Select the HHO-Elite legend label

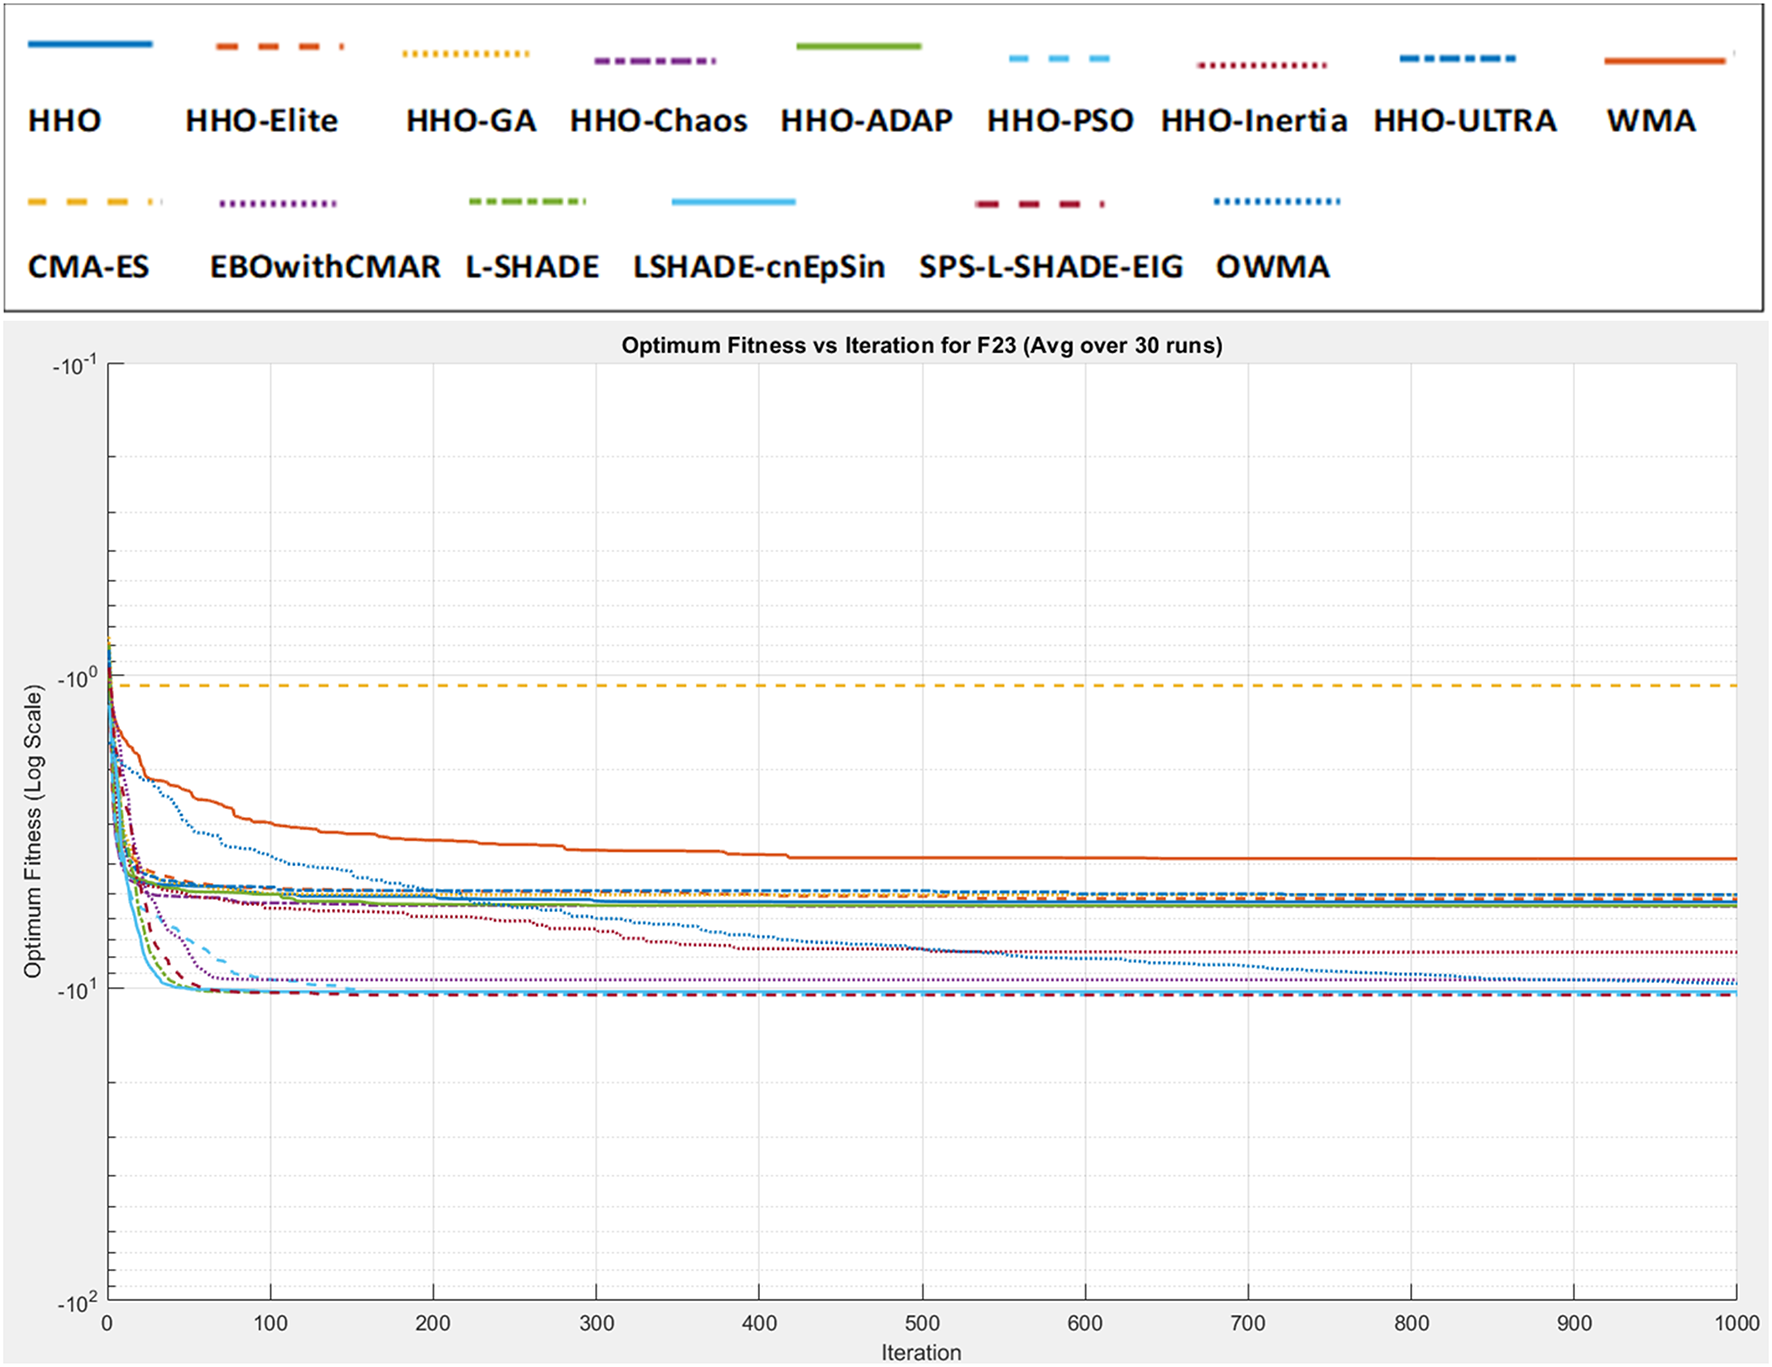(x=262, y=121)
